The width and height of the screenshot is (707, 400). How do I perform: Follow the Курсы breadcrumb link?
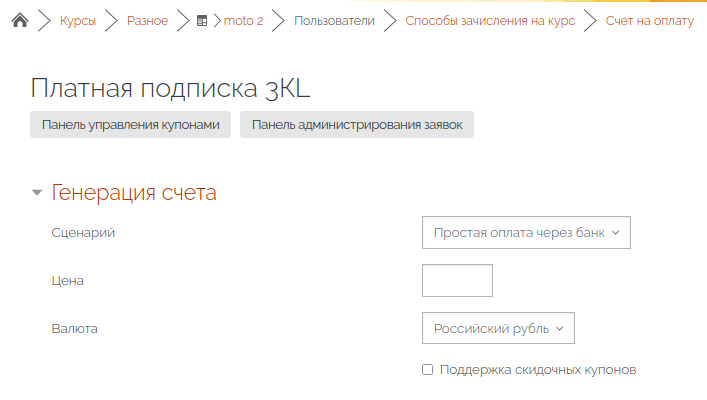click(x=78, y=21)
